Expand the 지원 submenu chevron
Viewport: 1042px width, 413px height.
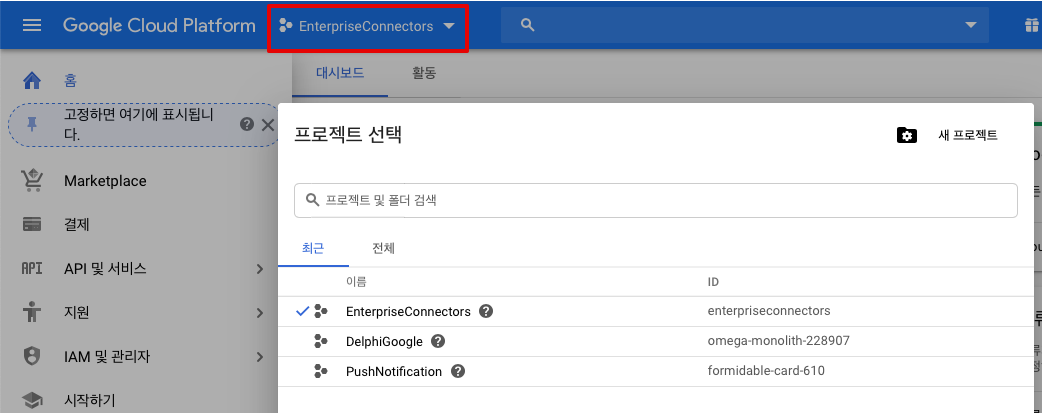point(260,313)
